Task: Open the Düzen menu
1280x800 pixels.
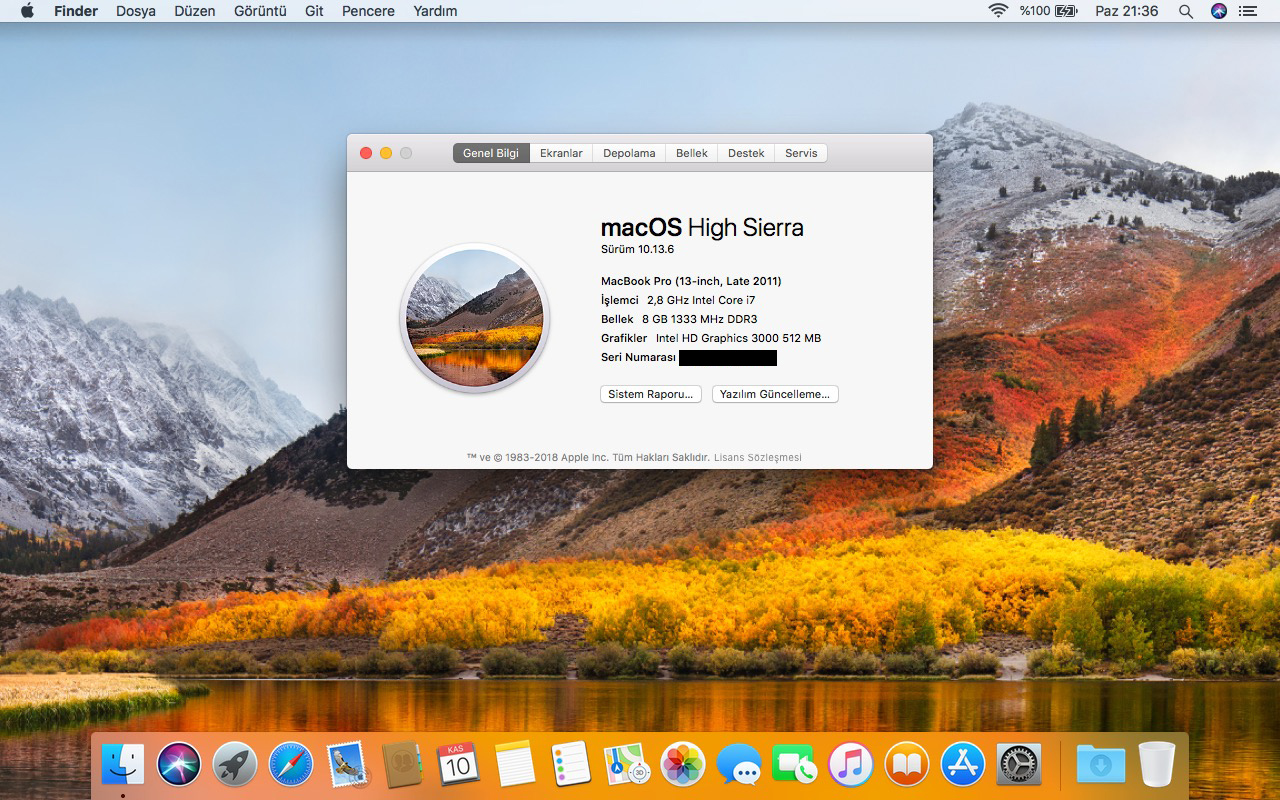Action: pyautogui.click(x=194, y=11)
